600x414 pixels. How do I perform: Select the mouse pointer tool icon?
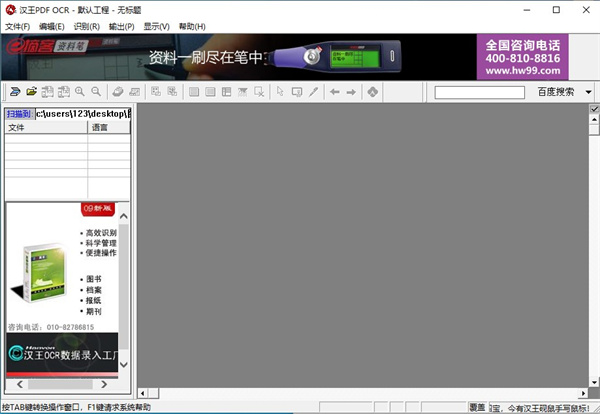[x=280, y=92]
